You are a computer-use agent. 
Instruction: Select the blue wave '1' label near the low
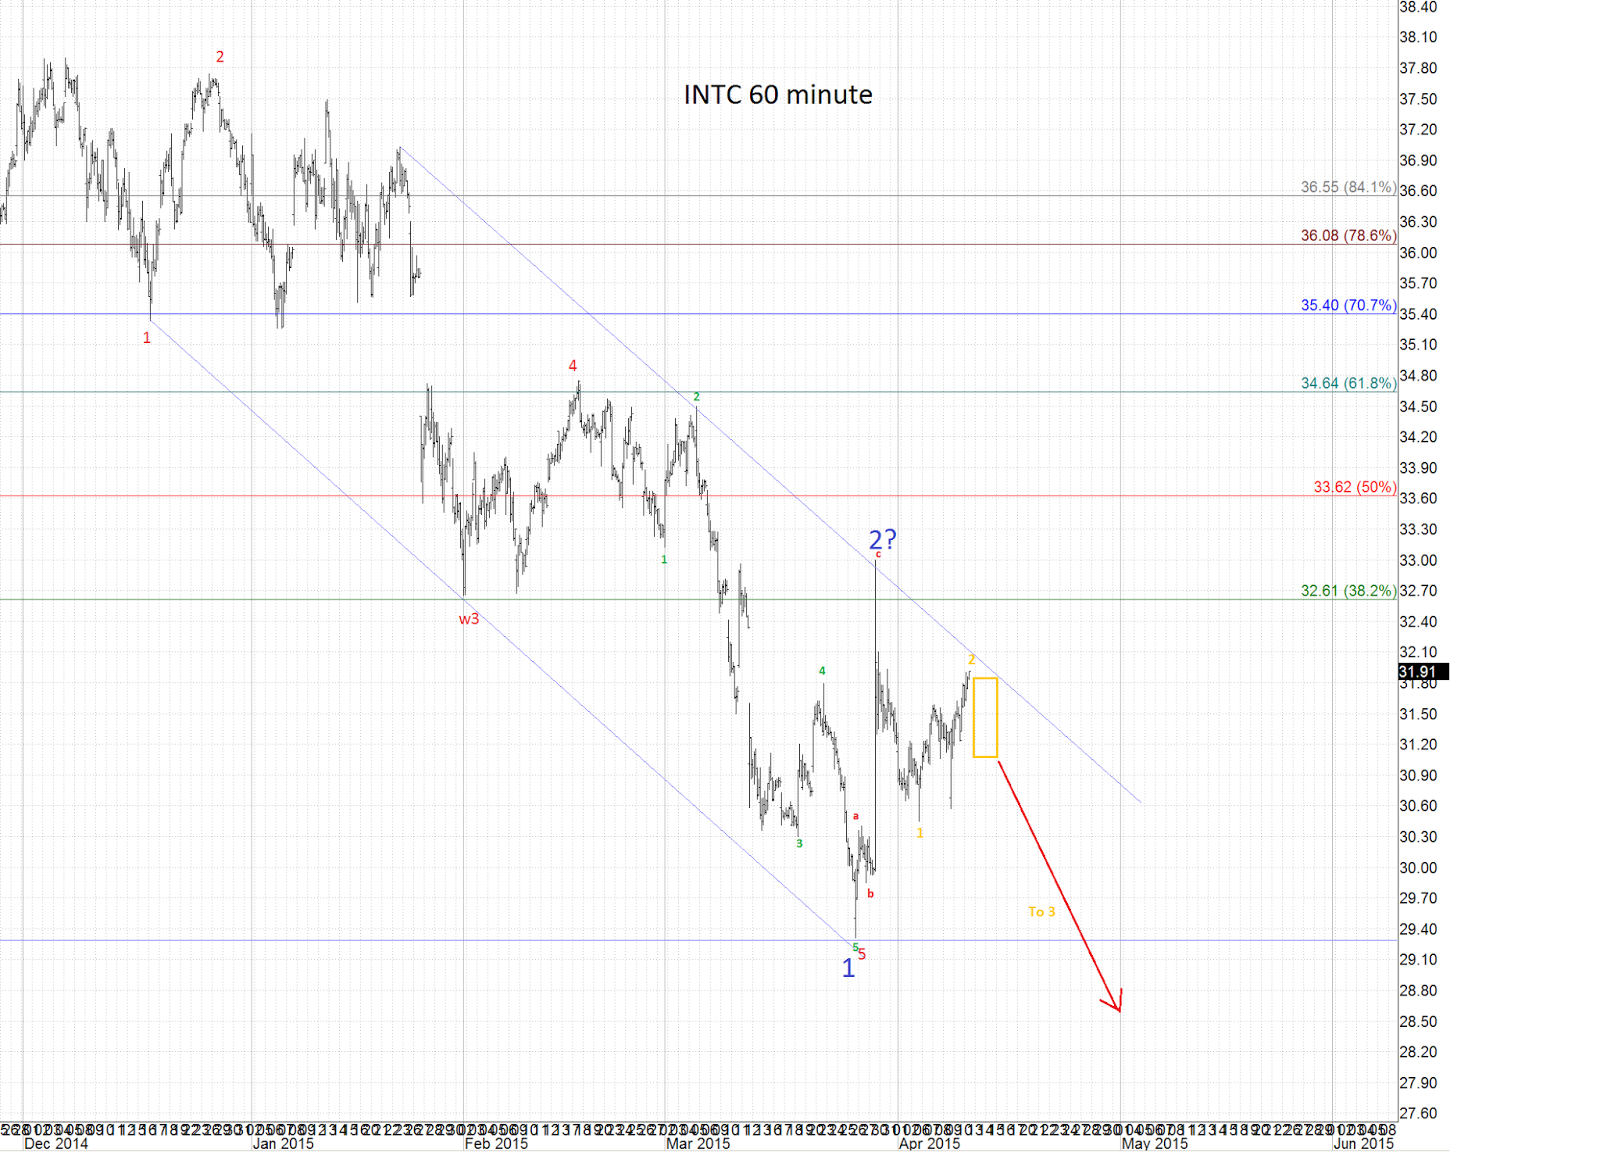click(x=849, y=968)
